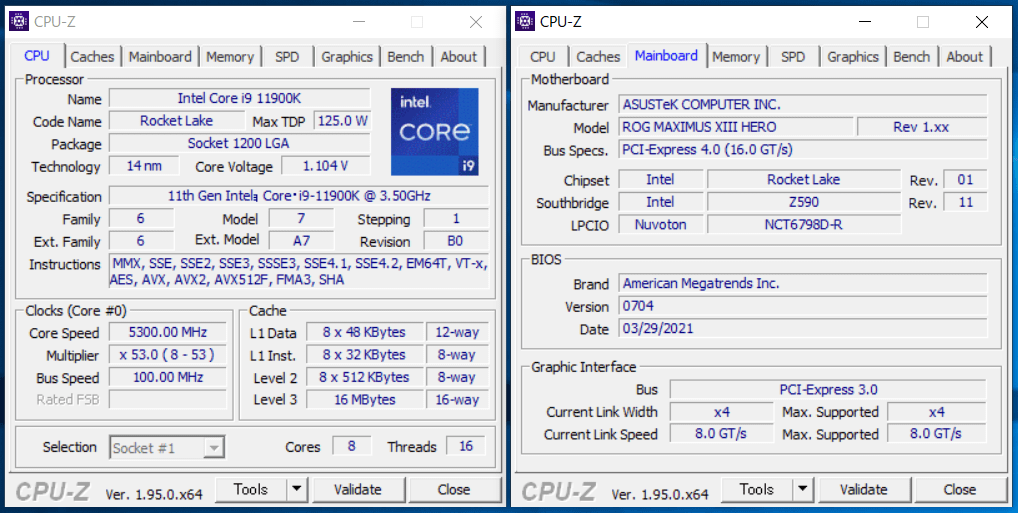This screenshot has width=1018, height=513.
Task: Minimize the left CPU-Z window
Action: [x=358, y=22]
